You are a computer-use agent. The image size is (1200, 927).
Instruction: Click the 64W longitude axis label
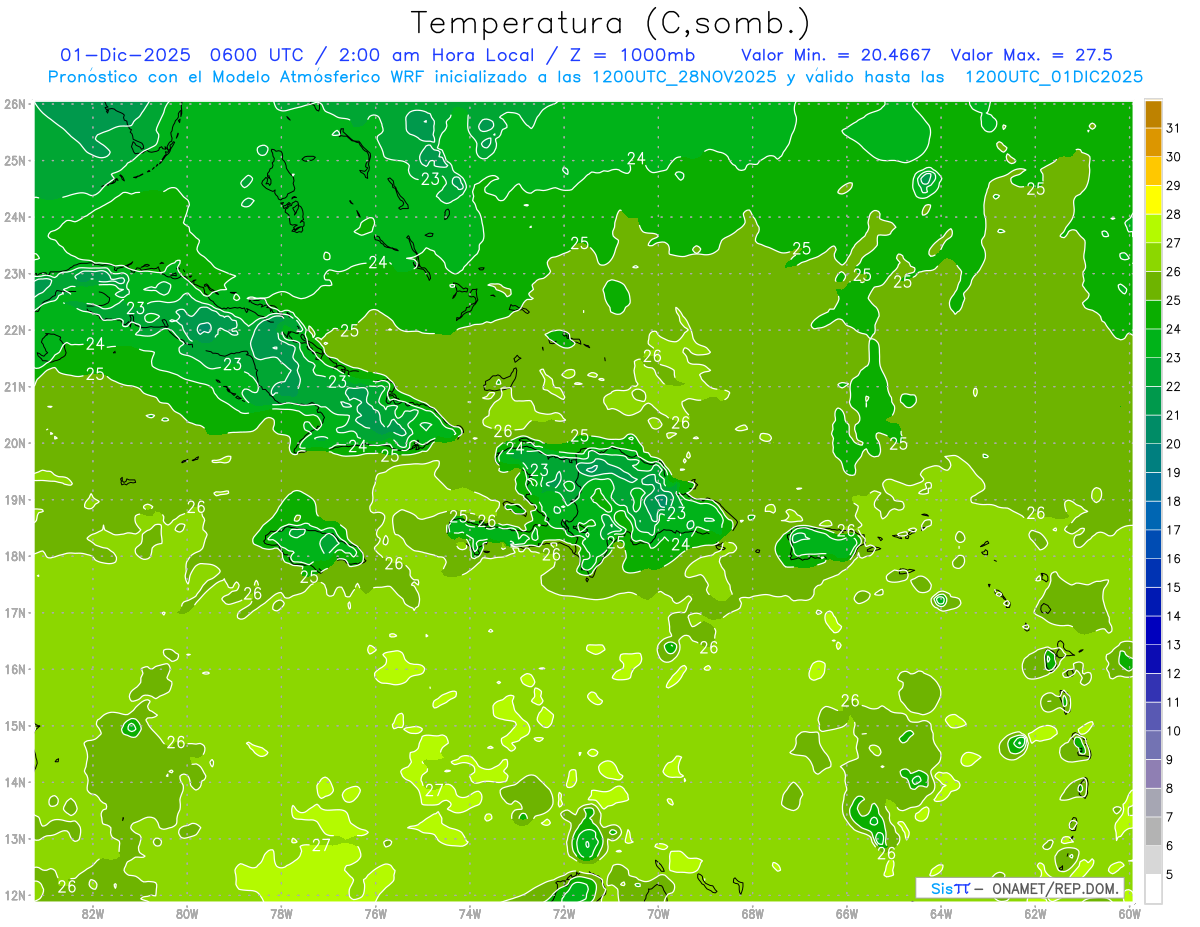941,913
